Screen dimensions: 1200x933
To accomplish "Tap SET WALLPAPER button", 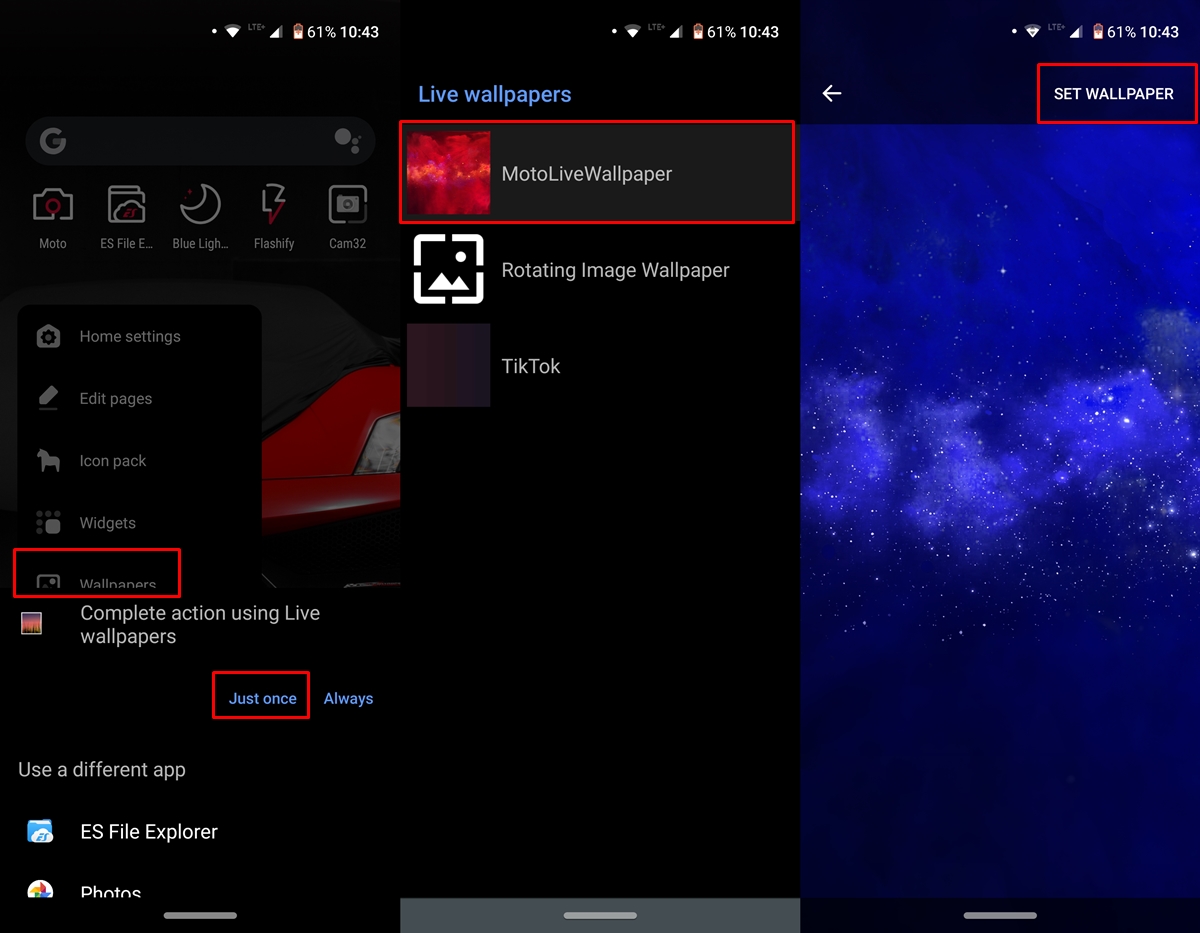I will point(1114,93).
